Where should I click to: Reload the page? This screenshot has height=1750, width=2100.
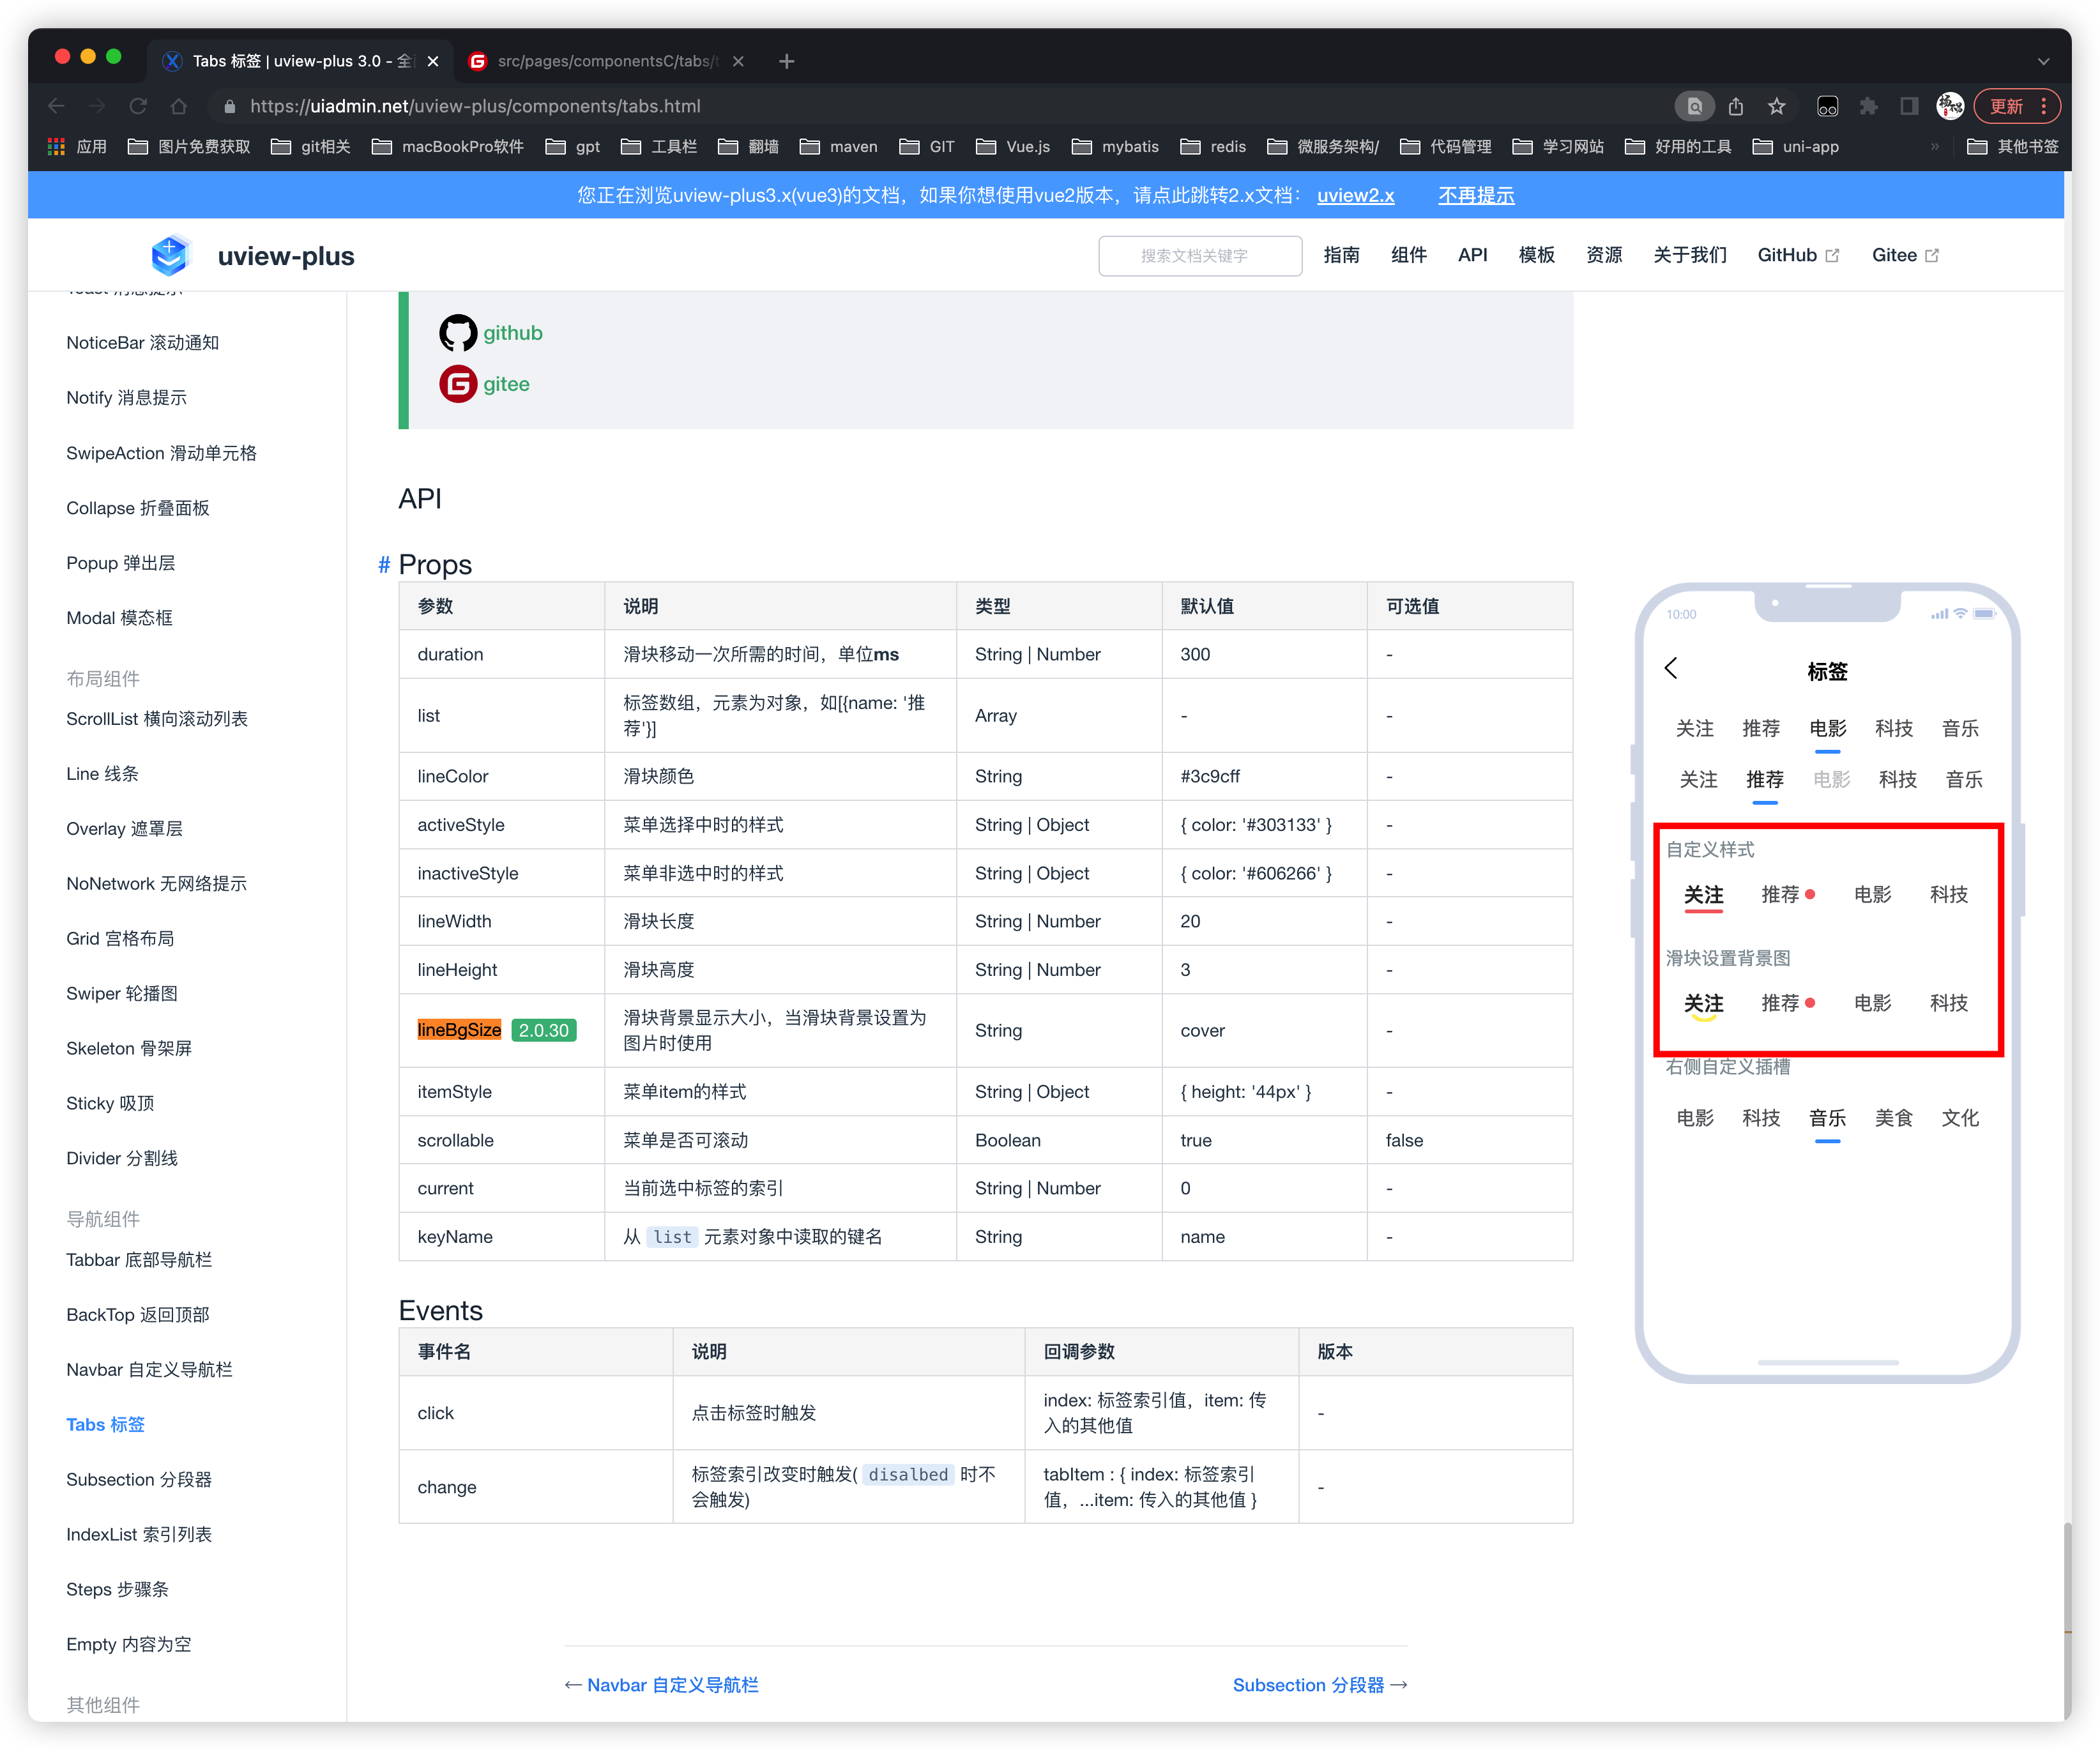[138, 106]
